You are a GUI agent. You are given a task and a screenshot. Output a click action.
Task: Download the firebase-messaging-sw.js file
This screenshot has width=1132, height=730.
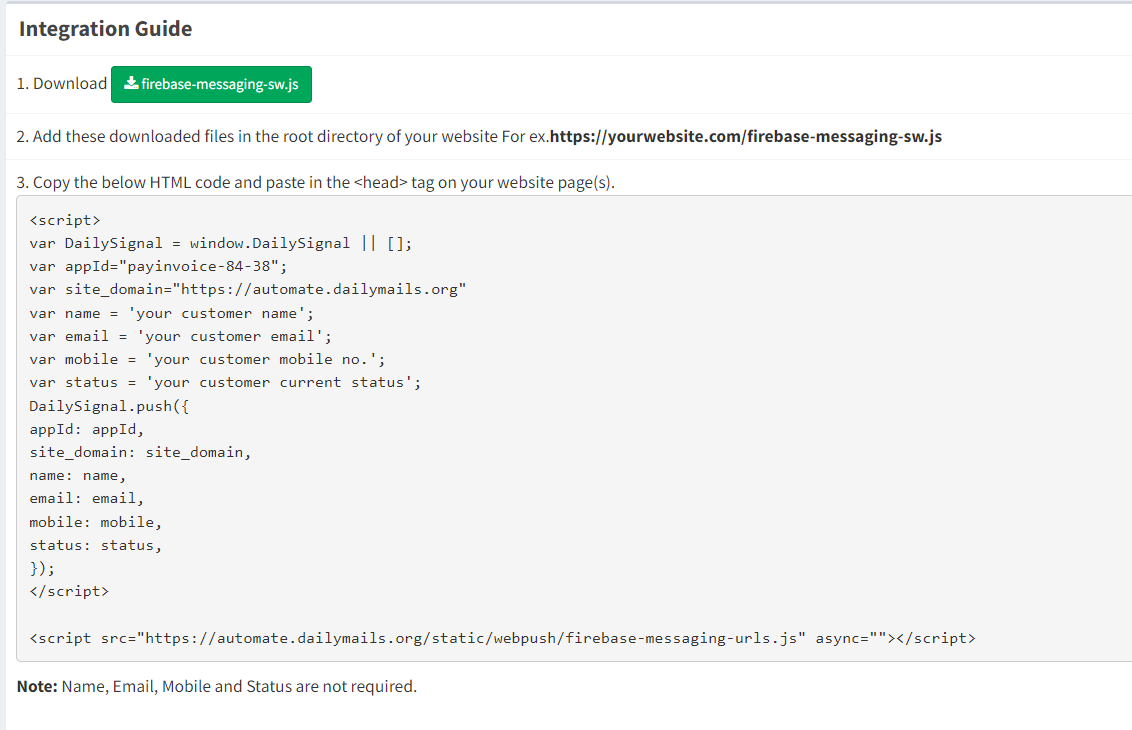pyautogui.click(x=211, y=85)
